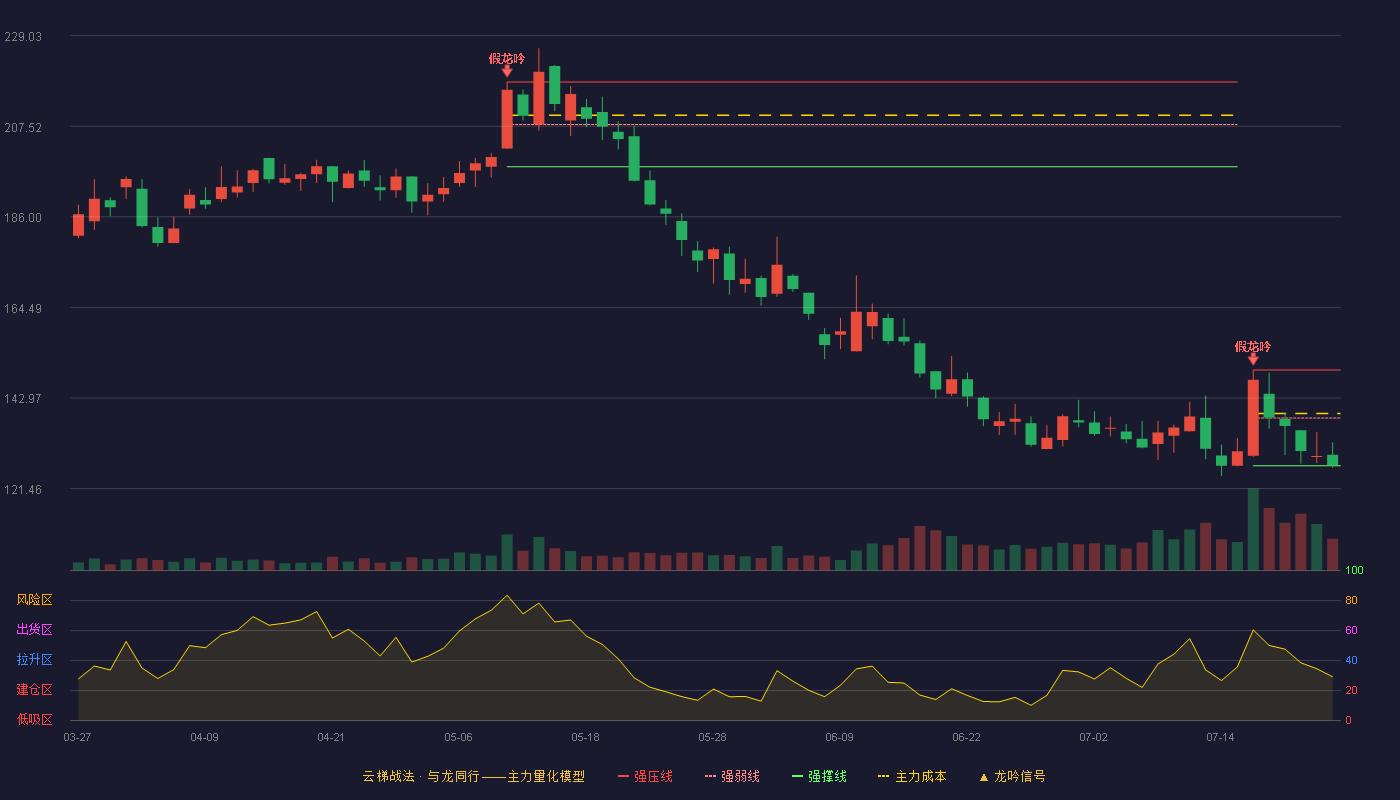Click the 假龙吟 signal label in May
This screenshot has width=1400, height=800.
click(507, 59)
